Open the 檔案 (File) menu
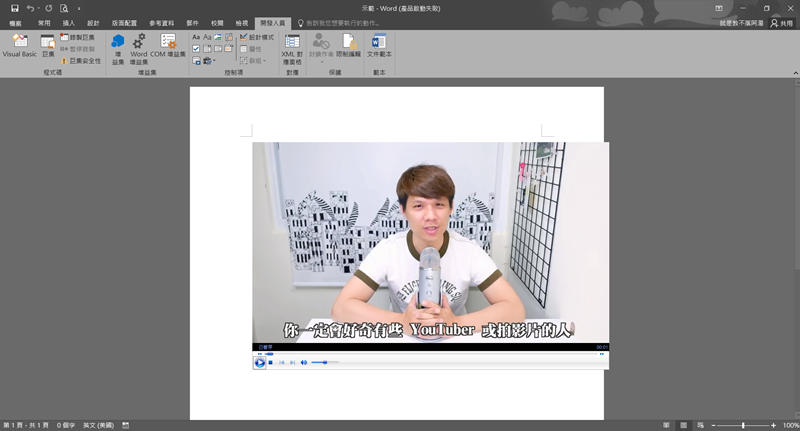This screenshot has width=800, height=431. (15, 22)
